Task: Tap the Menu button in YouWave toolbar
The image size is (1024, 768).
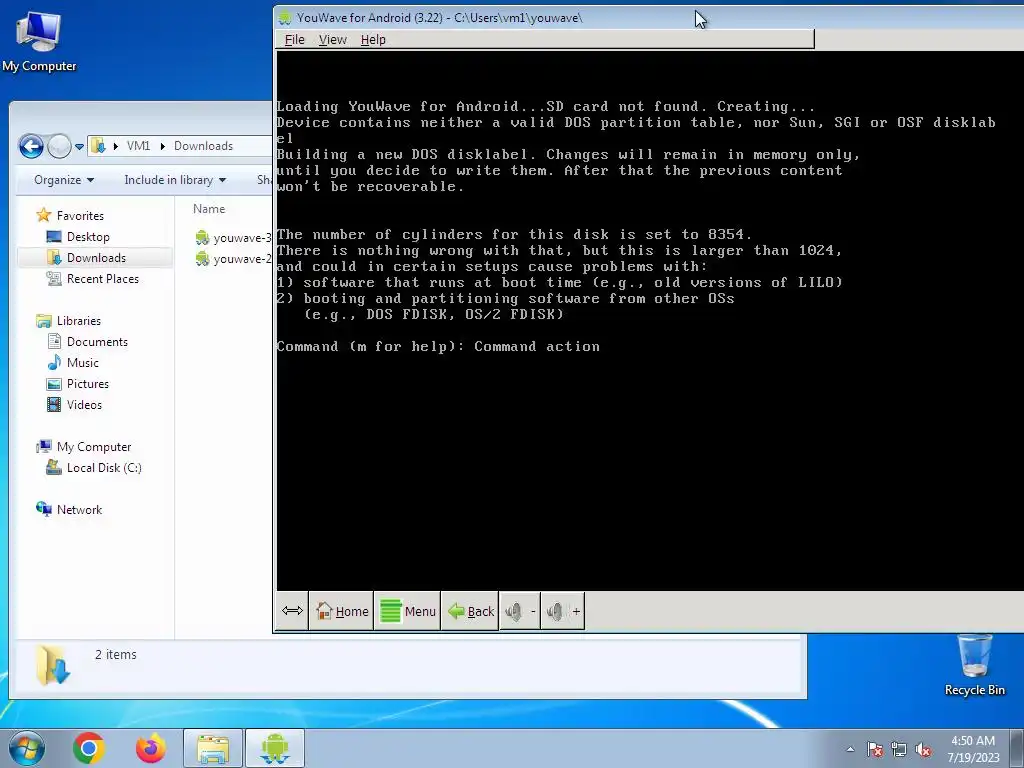Action: [408, 611]
